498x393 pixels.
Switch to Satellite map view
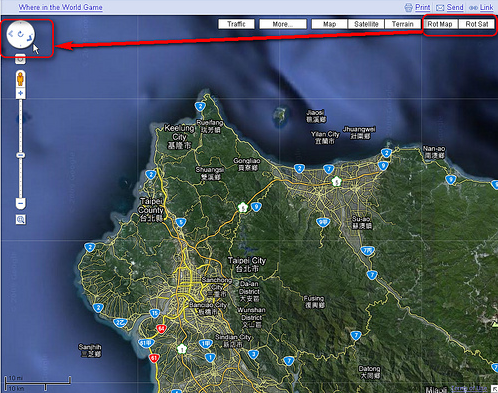click(x=366, y=24)
